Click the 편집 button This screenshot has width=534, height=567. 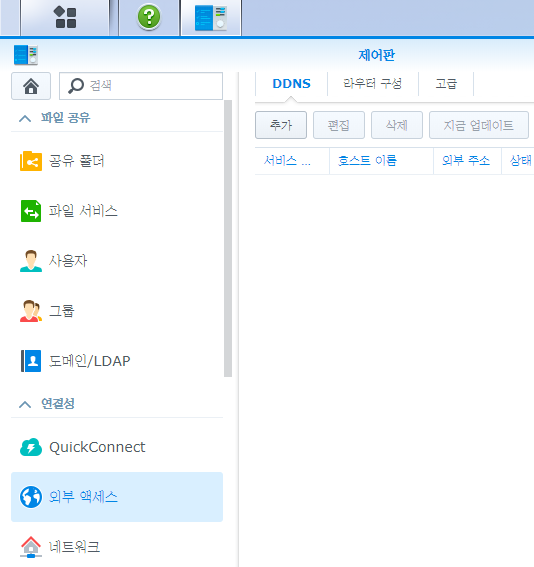[339, 125]
